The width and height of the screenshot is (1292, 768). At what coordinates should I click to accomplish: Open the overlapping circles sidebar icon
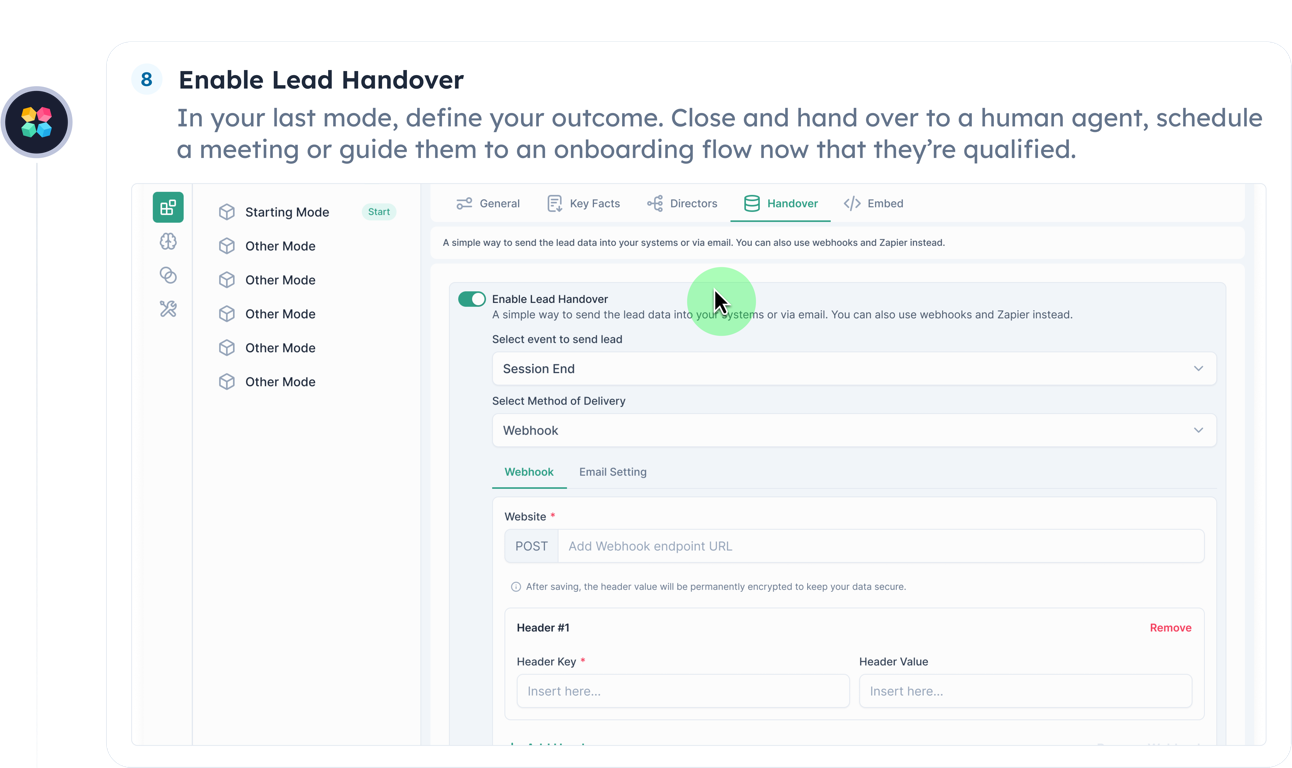click(168, 275)
